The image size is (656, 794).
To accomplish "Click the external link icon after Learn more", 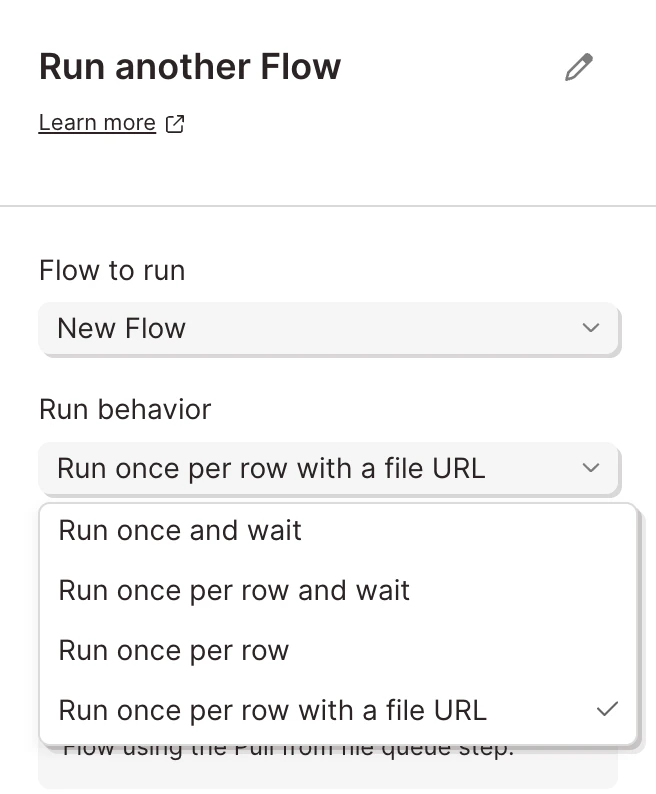I will coord(175,124).
